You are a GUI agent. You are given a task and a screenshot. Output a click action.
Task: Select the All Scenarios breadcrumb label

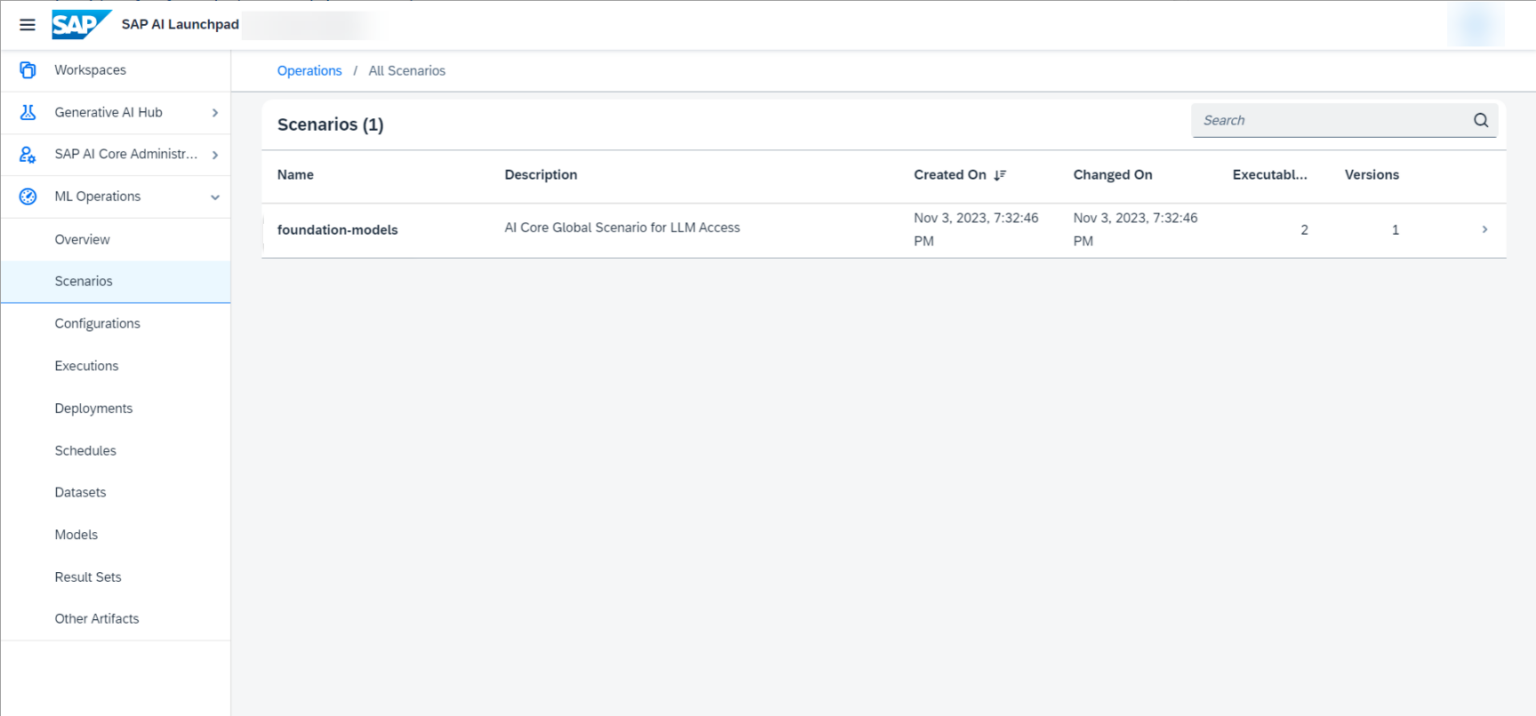click(x=407, y=70)
